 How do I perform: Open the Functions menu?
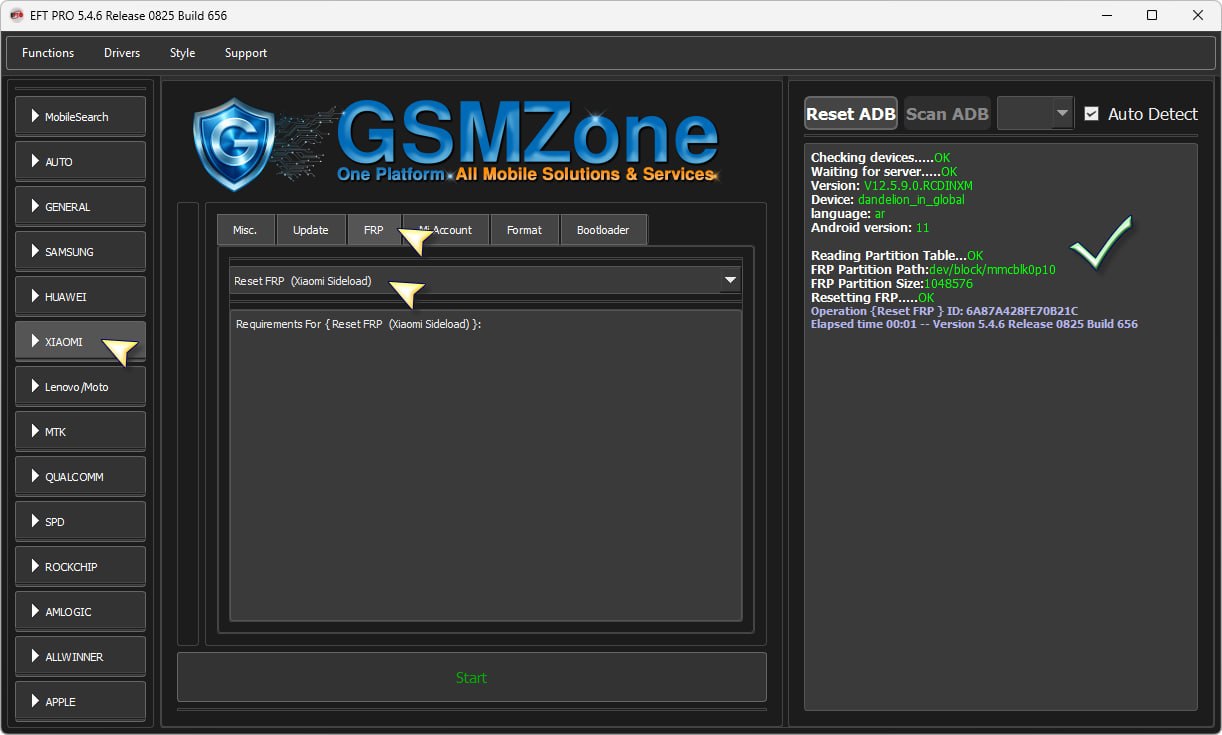click(48, 53)
